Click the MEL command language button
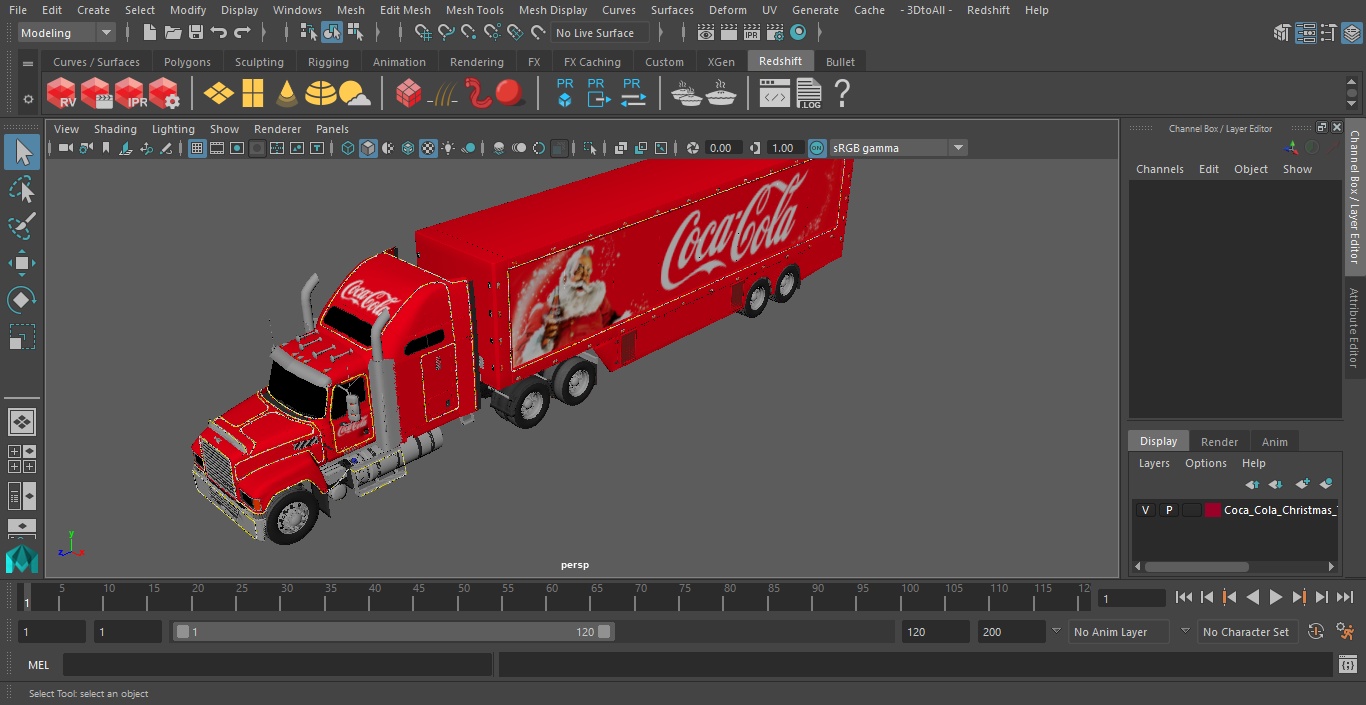 coord(38,665)
